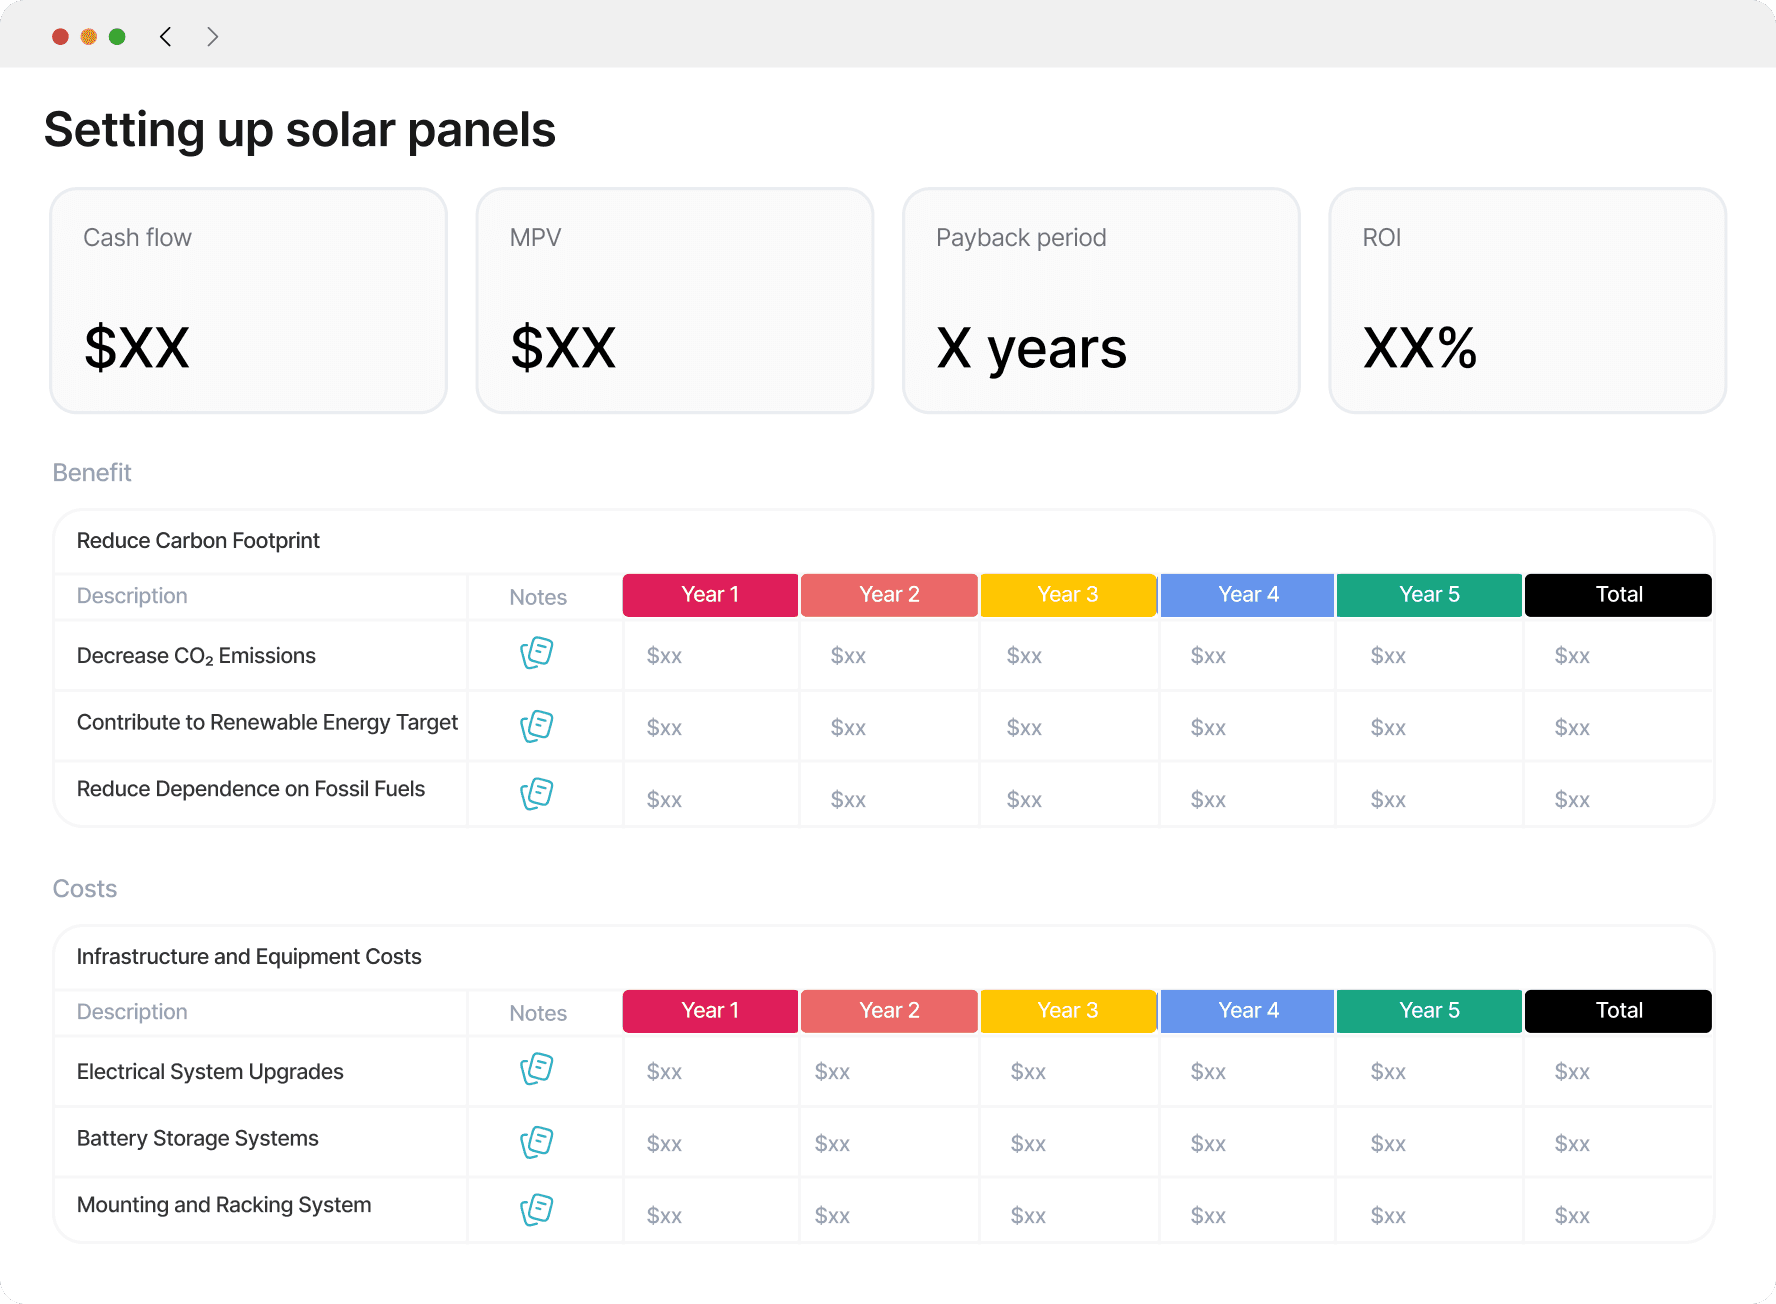Open the Payback period card
The height and width of the screenshot is (1304, 1776).
tap(1101, 300)
